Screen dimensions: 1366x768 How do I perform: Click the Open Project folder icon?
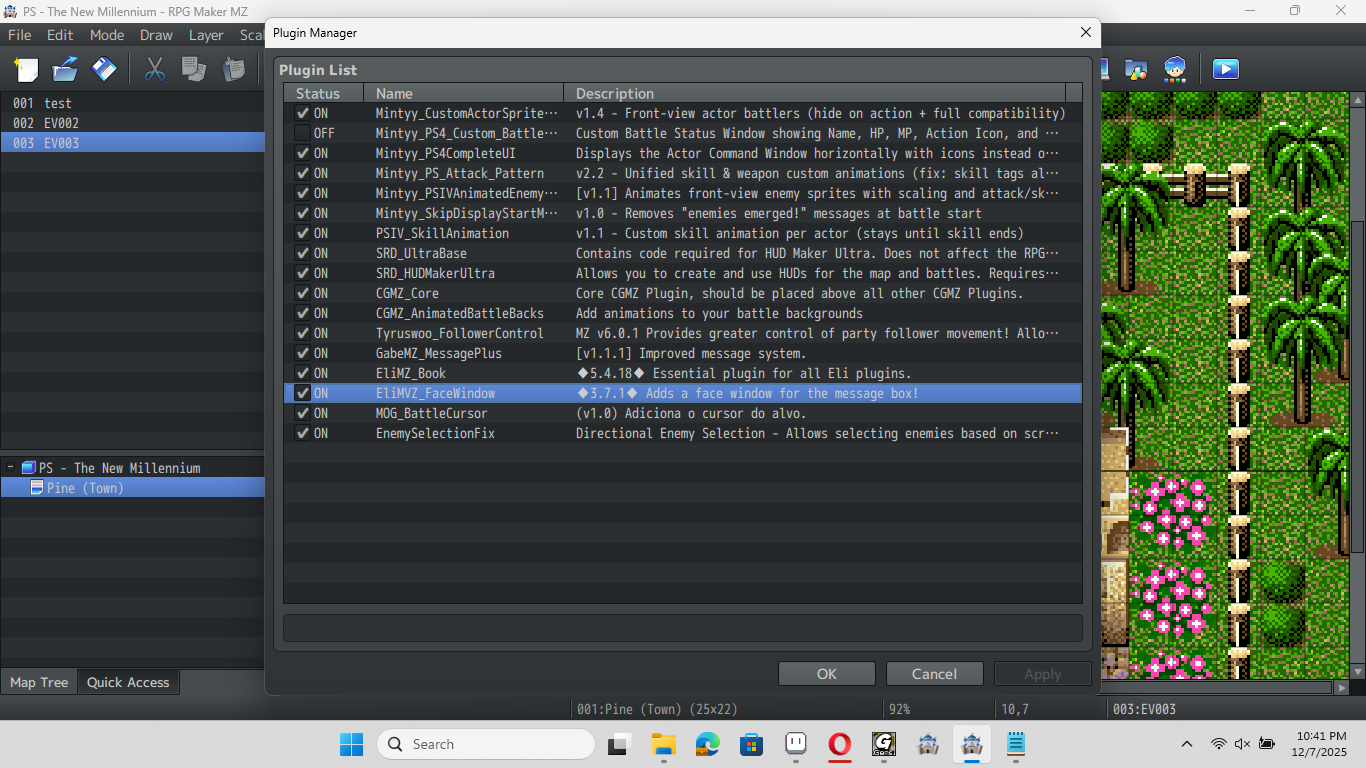tap(65, 69)
